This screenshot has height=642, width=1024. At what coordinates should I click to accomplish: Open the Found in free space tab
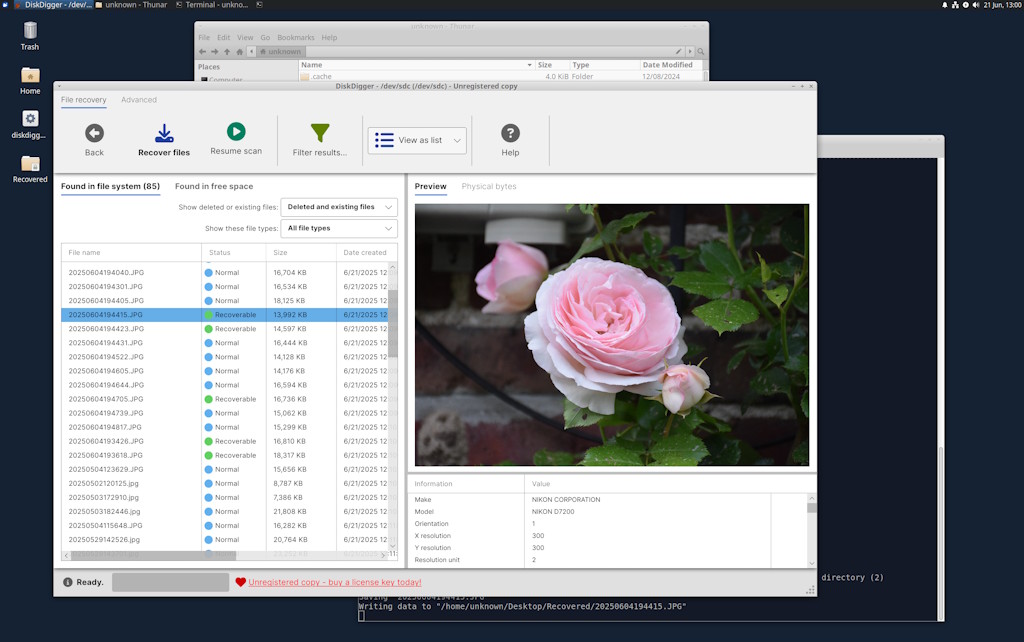coord(215,186)
